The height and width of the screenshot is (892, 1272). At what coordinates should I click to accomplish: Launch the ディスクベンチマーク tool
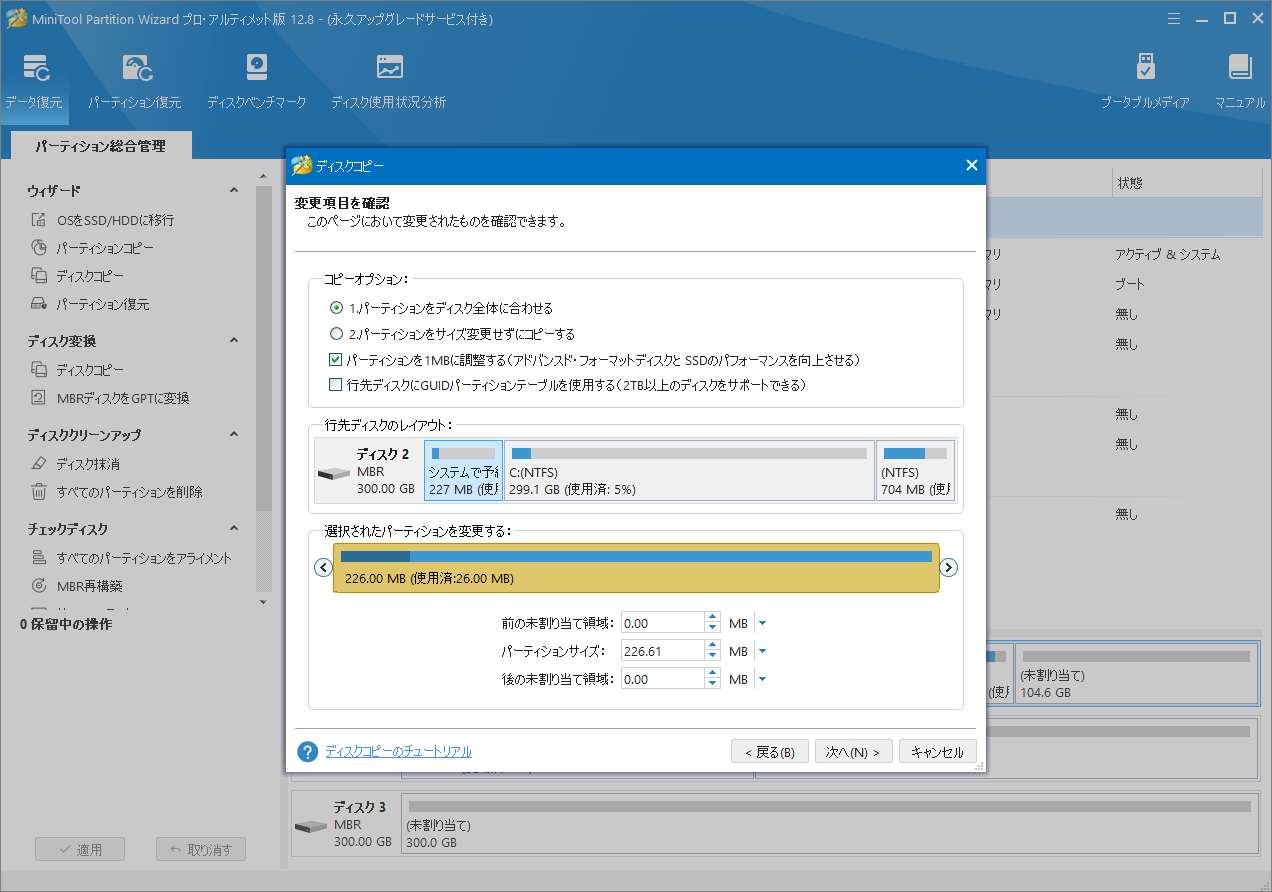click(x=257, y=68)
